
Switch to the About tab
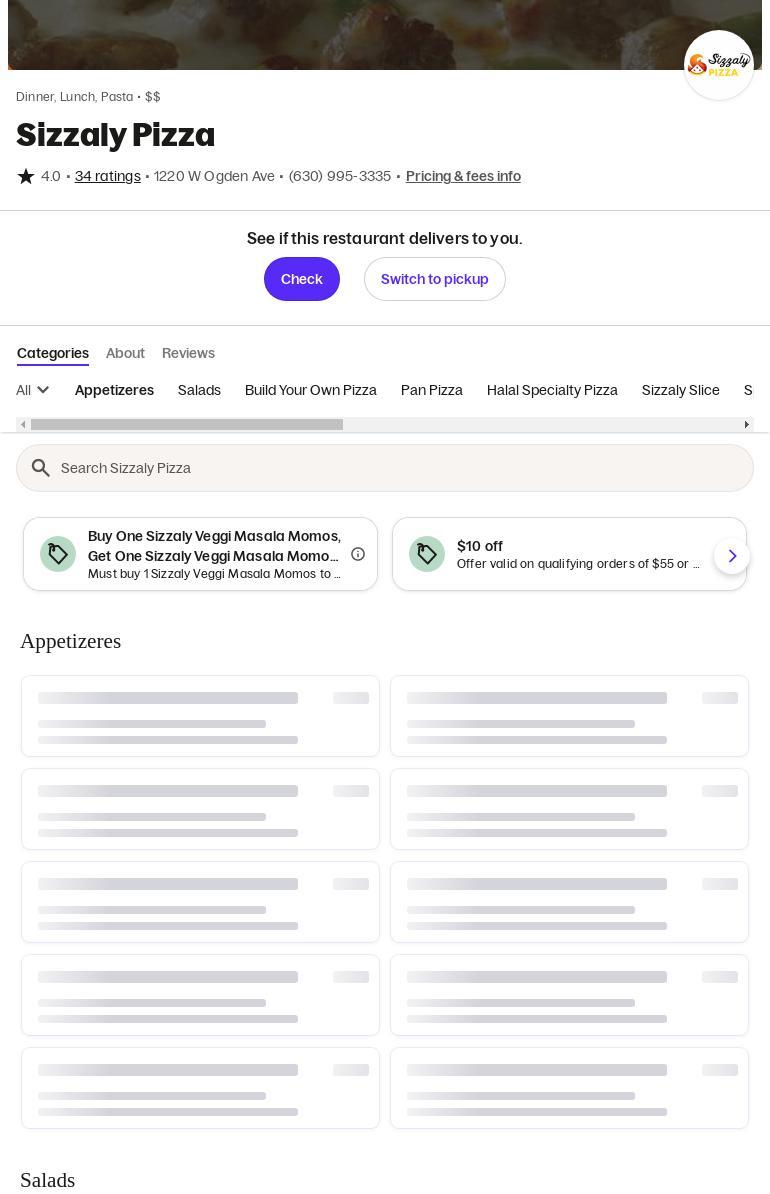point(125,353)
